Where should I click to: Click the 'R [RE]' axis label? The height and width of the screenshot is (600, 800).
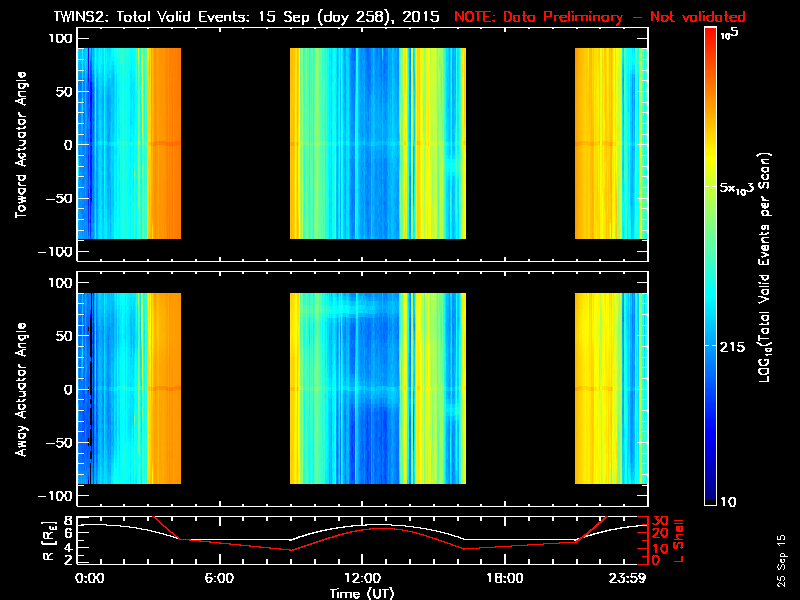click(48, 541)
